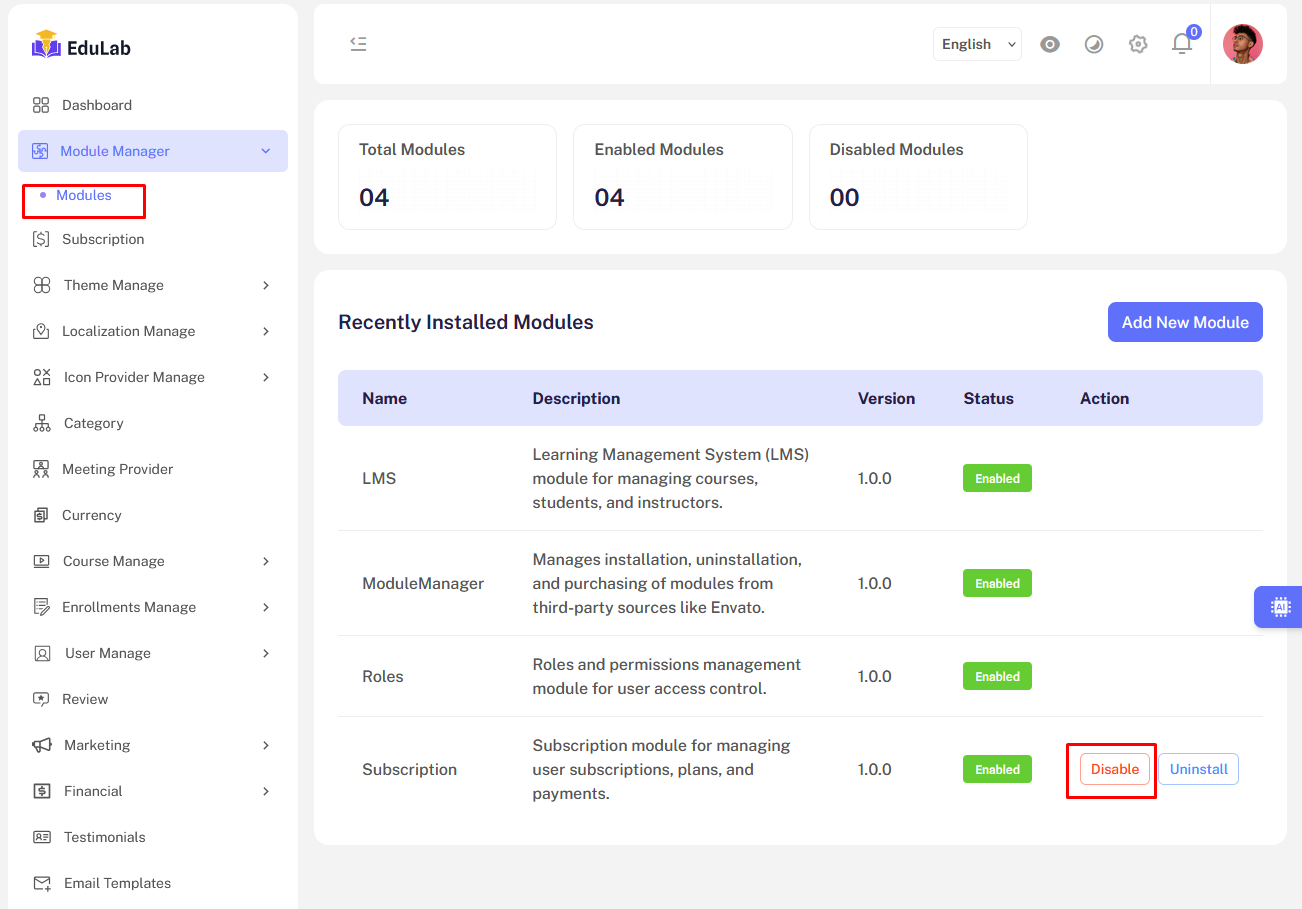Uninstall the Subscription module
The image size is (1302, 909).
tap(1198, 769)
